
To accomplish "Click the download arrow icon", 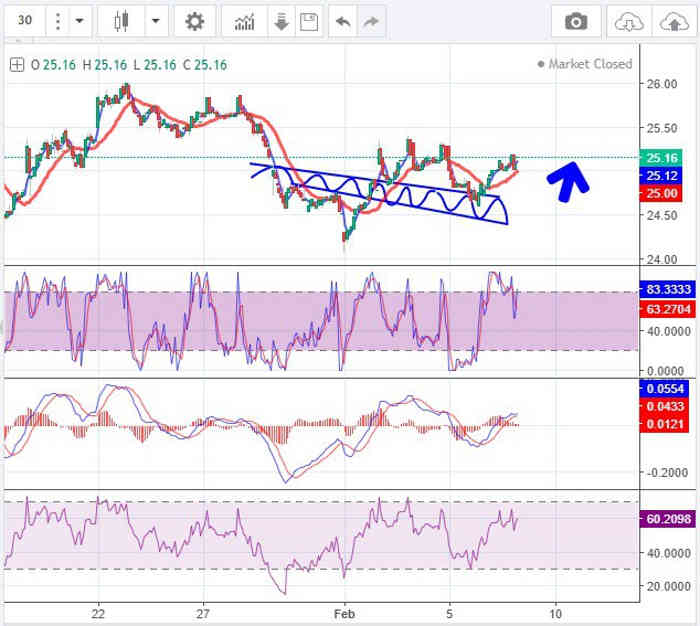I will 281,21.
